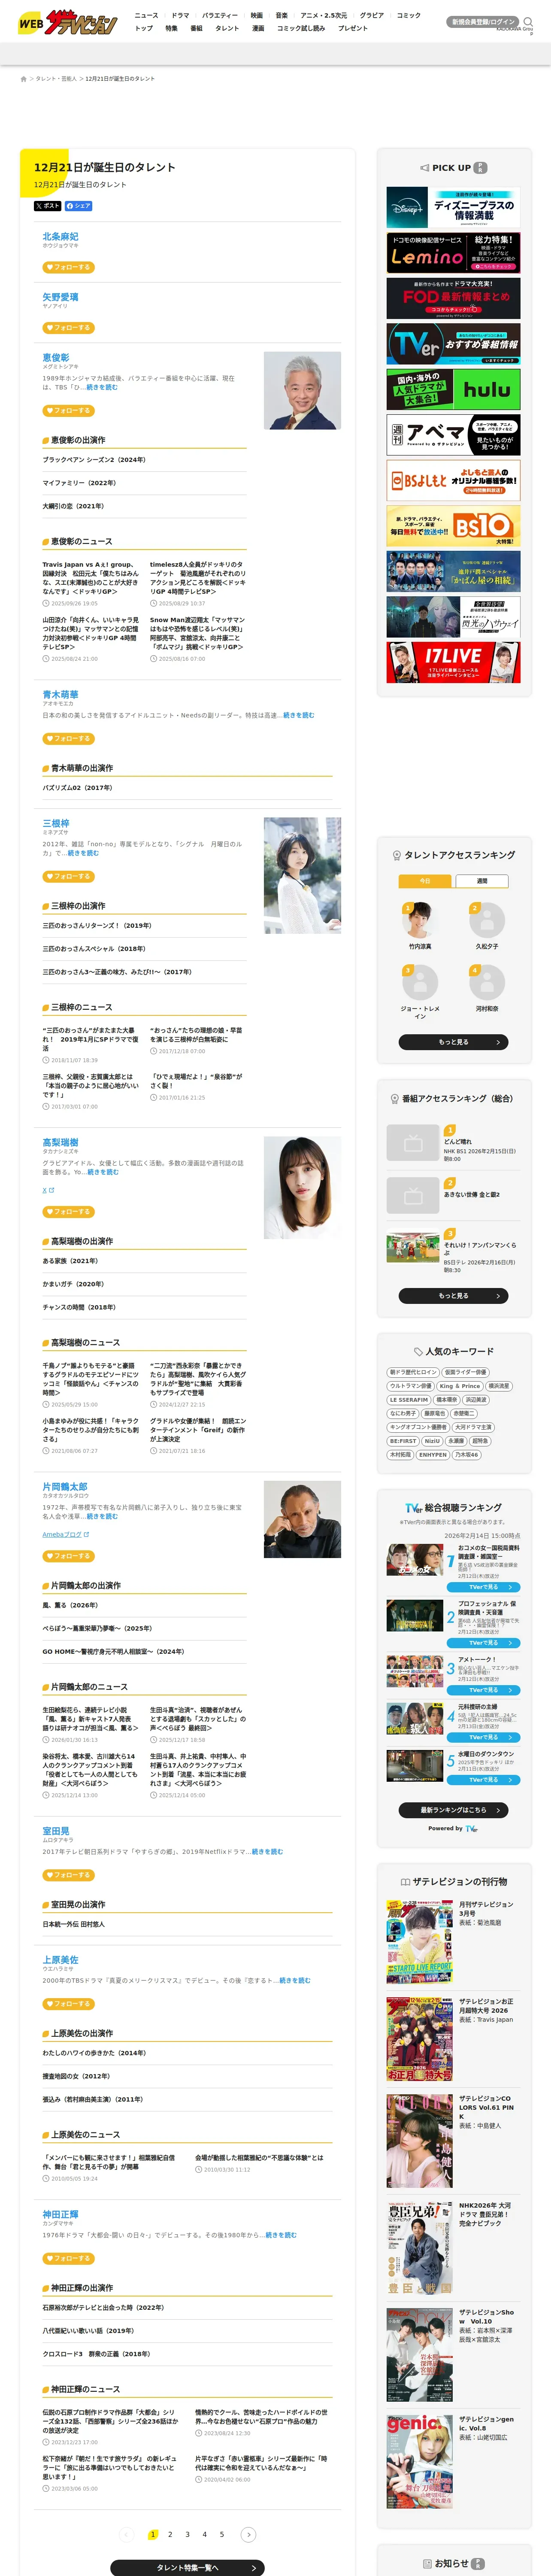Open the search magnifier icon in header
Screen dimensions: 551x2576
coord(528,21)
